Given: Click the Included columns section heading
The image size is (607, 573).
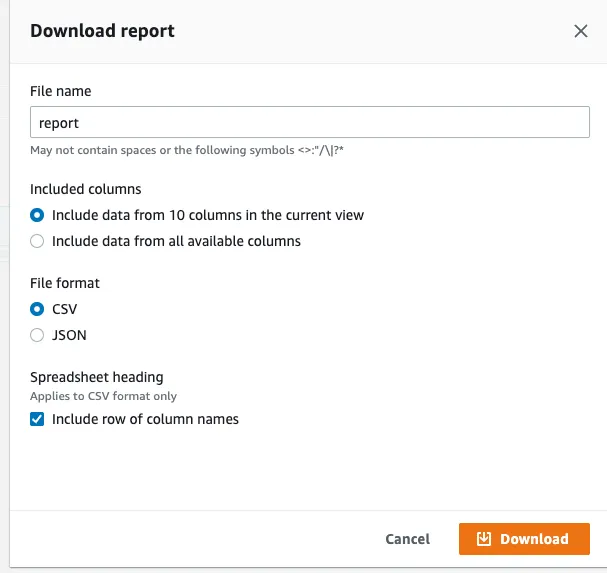Looking at the screenshot, I should 85,189.
